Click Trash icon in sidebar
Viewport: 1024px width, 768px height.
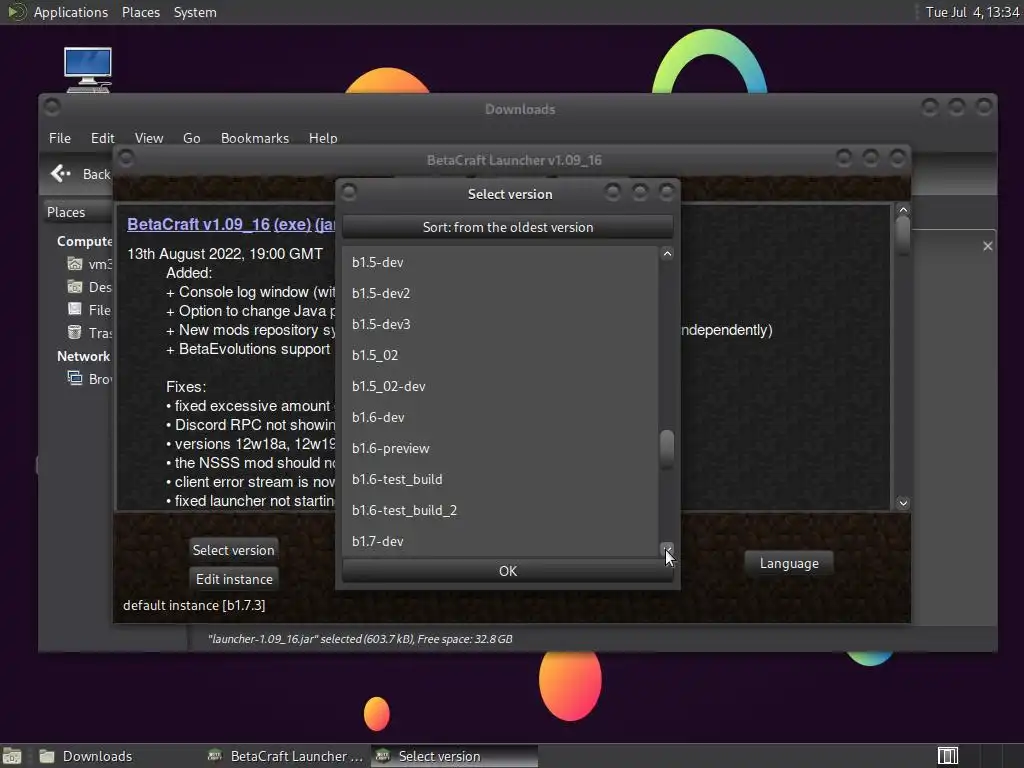tap(75, 332)
